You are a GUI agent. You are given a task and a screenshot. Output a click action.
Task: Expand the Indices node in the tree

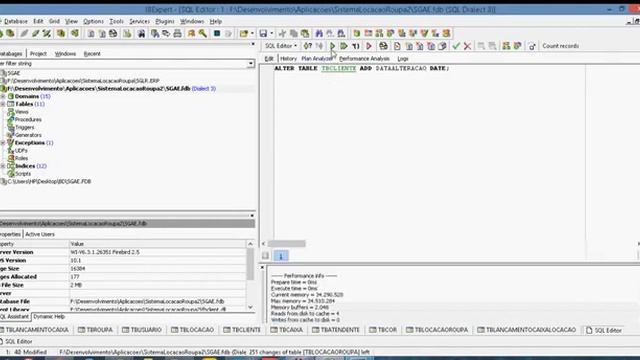point(3,166)
